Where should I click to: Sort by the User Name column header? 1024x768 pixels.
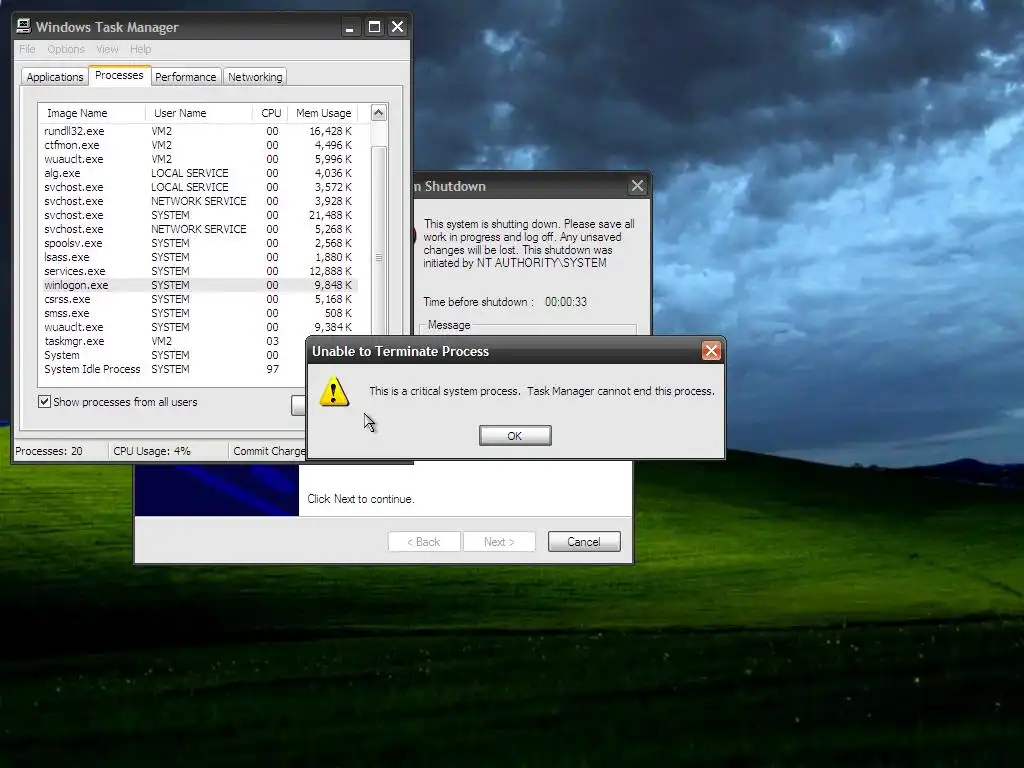[199, 113]
